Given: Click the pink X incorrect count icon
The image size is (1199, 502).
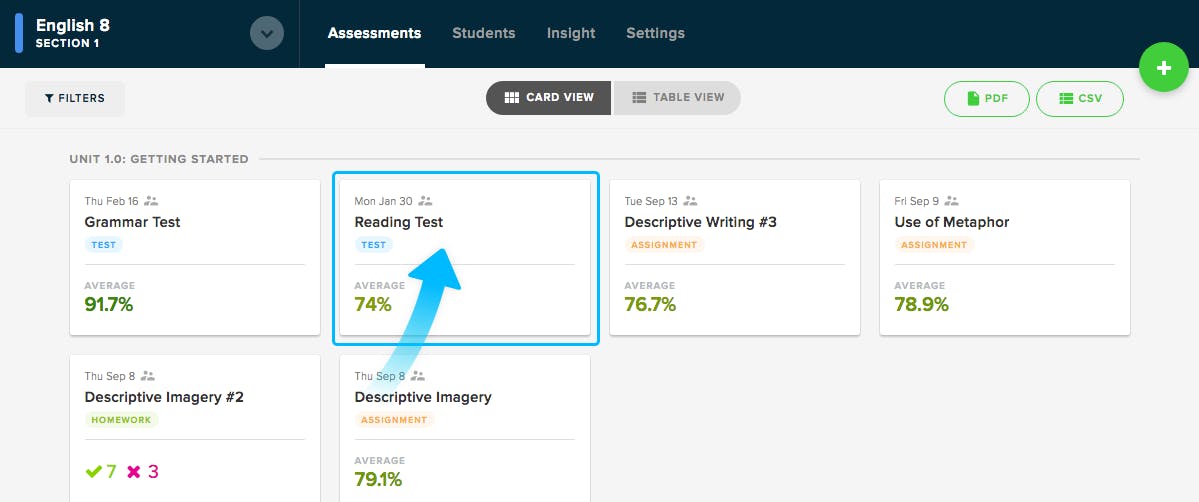Looking at the screenshot, I should (134, 471).
